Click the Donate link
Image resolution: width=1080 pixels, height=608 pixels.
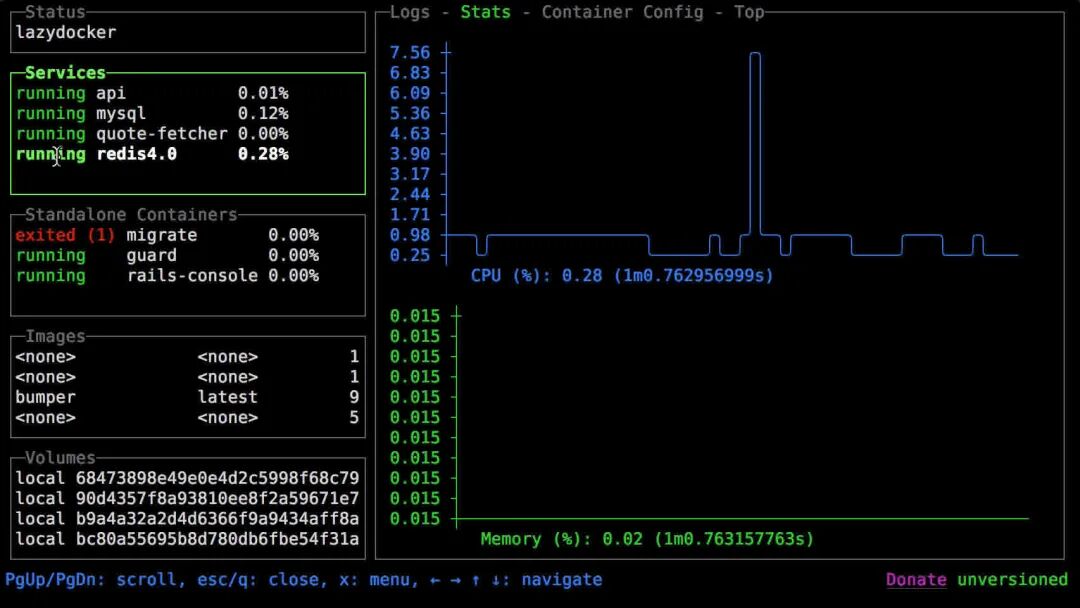pyautogui.click(x=916, y=580)
